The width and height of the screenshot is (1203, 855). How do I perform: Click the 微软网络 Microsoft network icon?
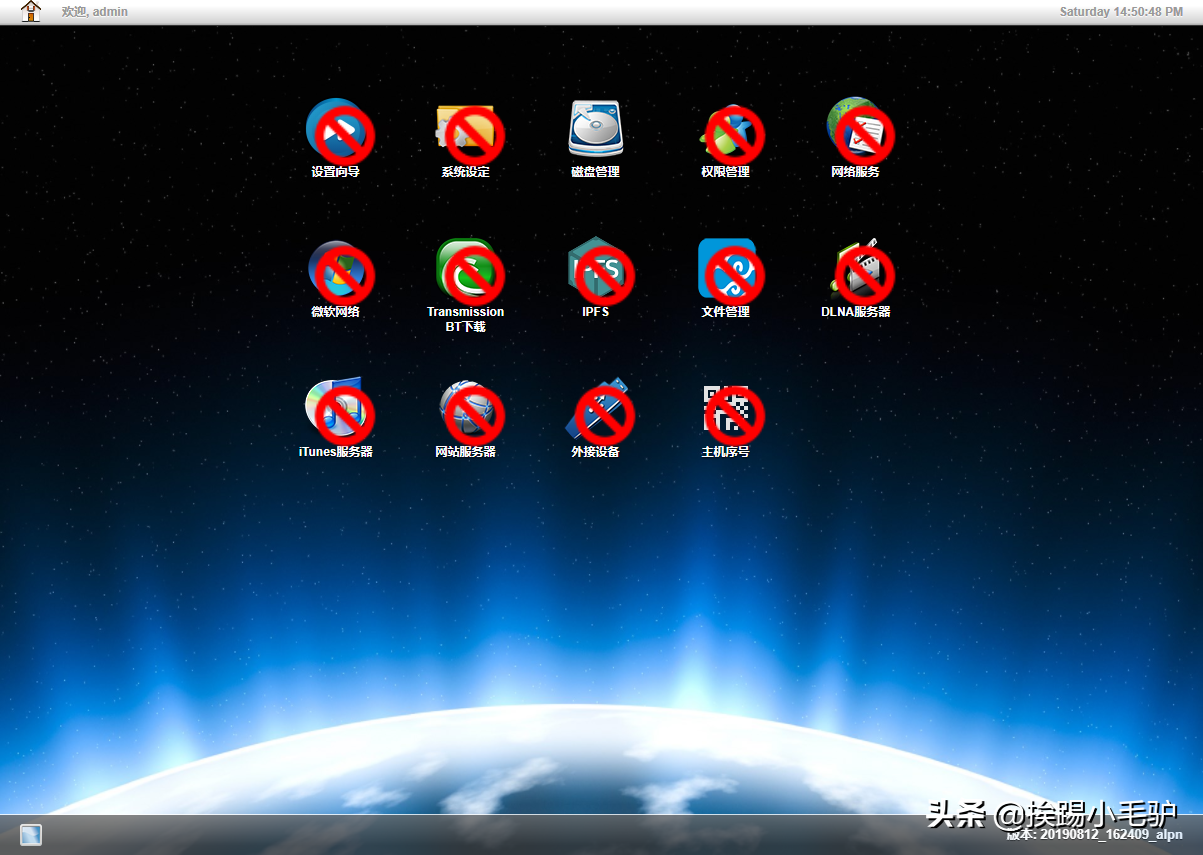tap(336, 270)
